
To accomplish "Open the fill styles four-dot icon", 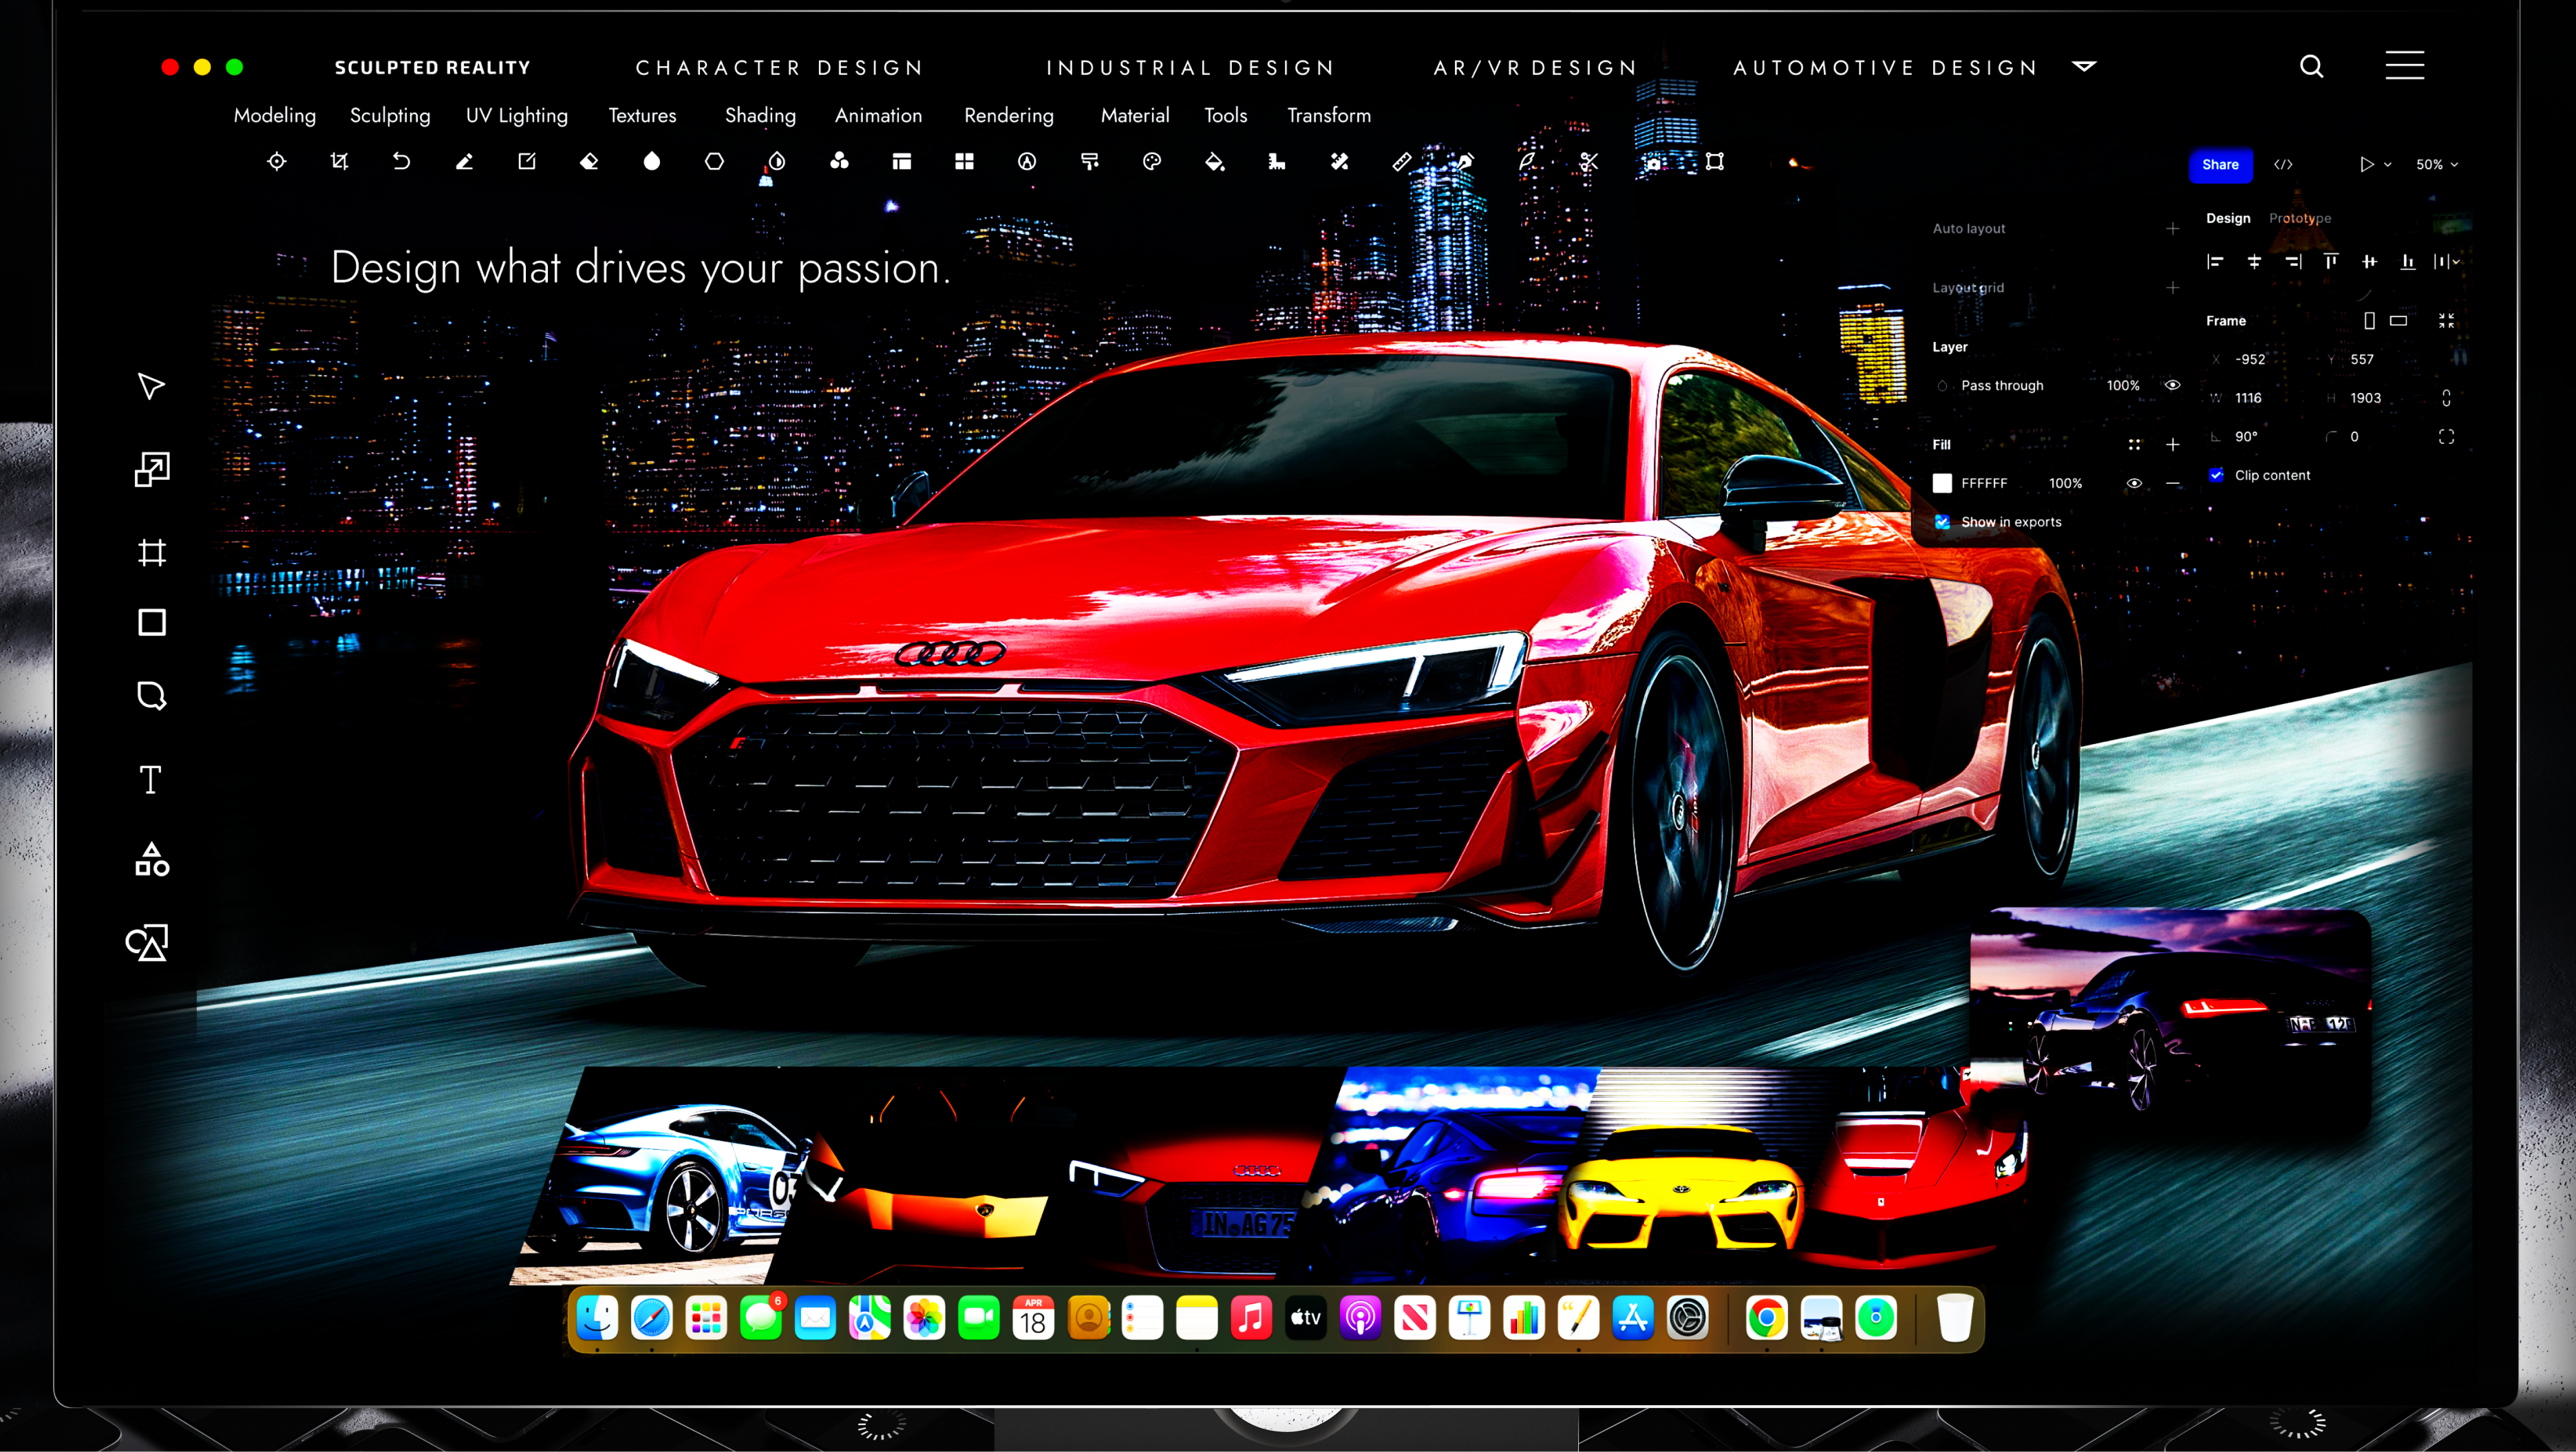I will click(2134, 445).
